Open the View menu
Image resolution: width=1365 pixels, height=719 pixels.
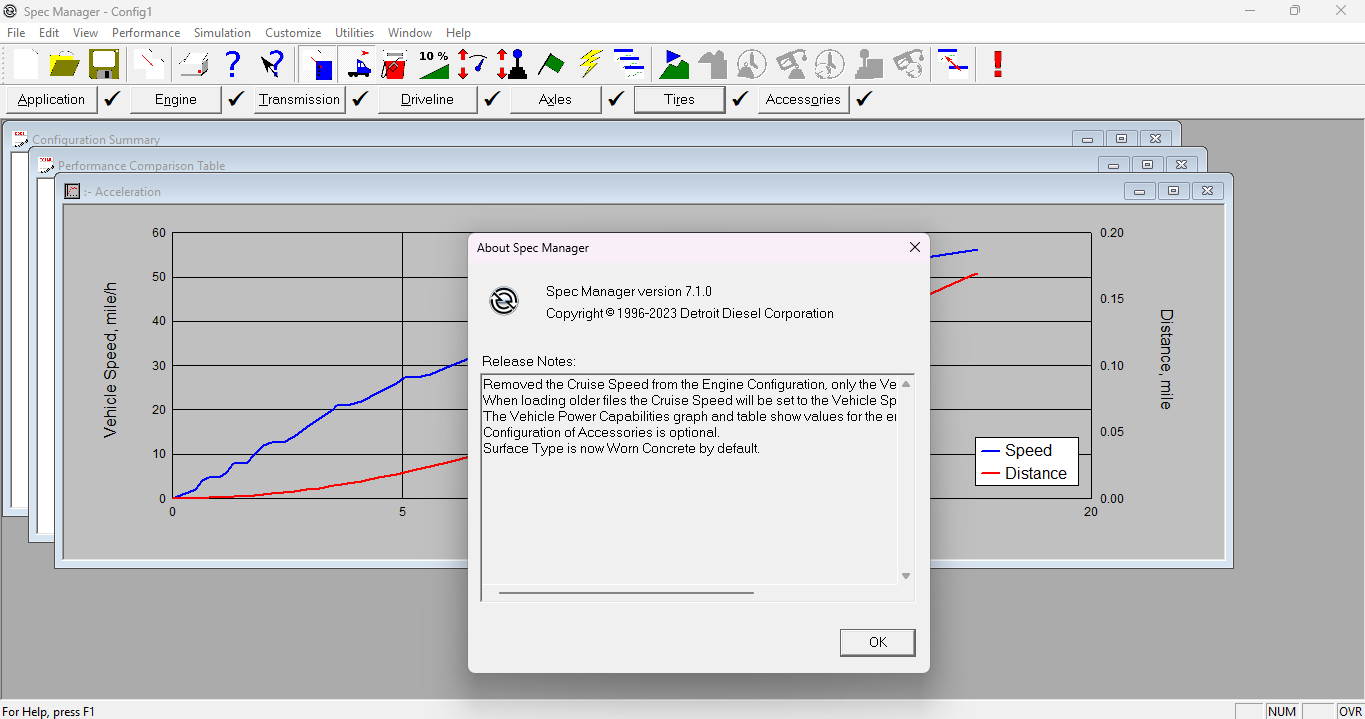point(85,33)
